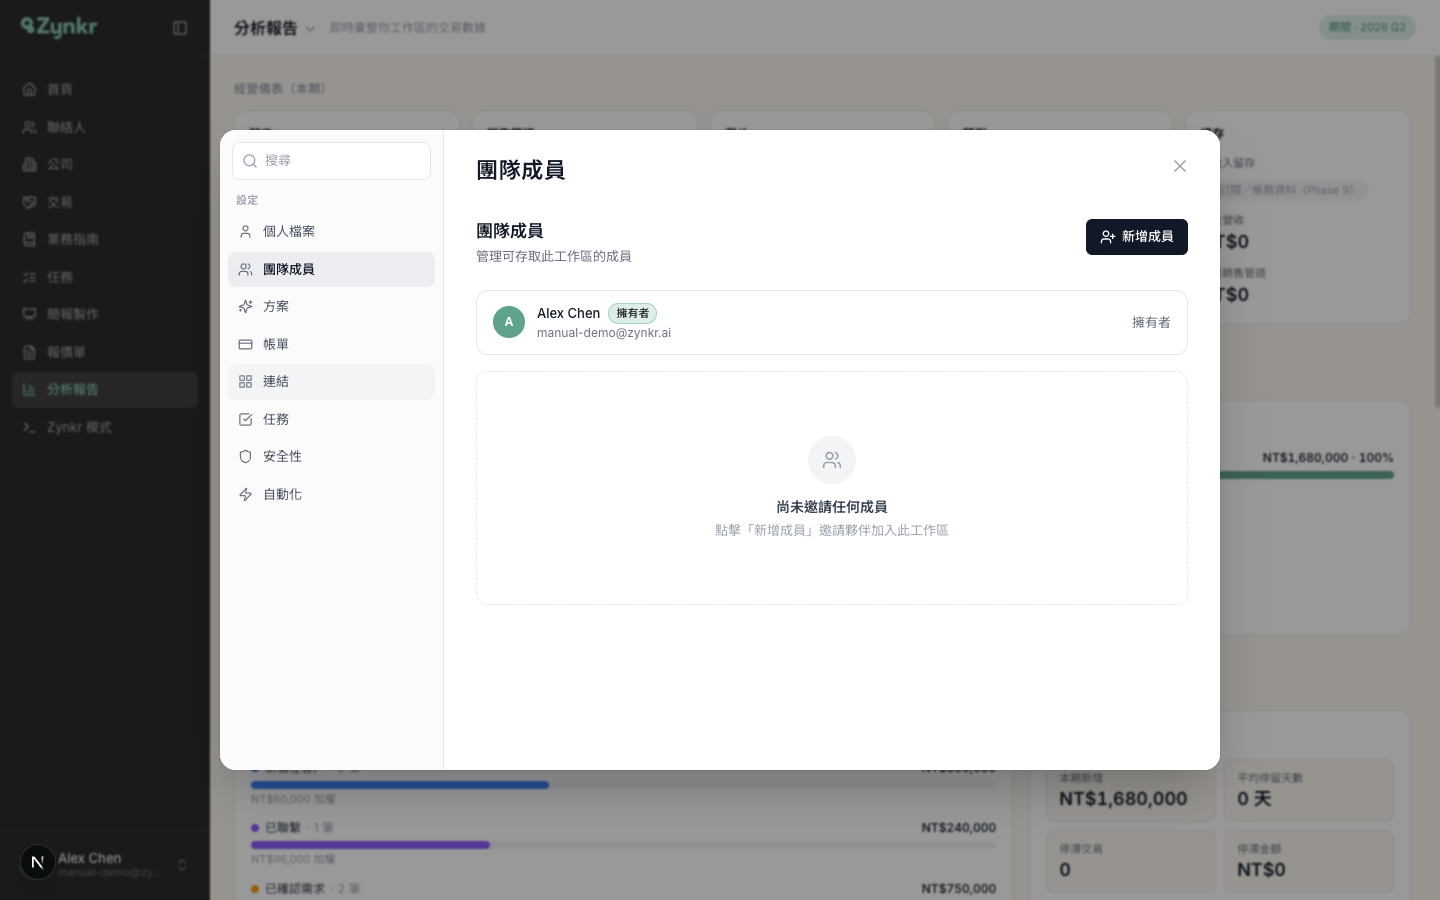1440x900 pixels.
Task: Open 聯絡人 in the main sidebar
Action: tap(105, 127)
